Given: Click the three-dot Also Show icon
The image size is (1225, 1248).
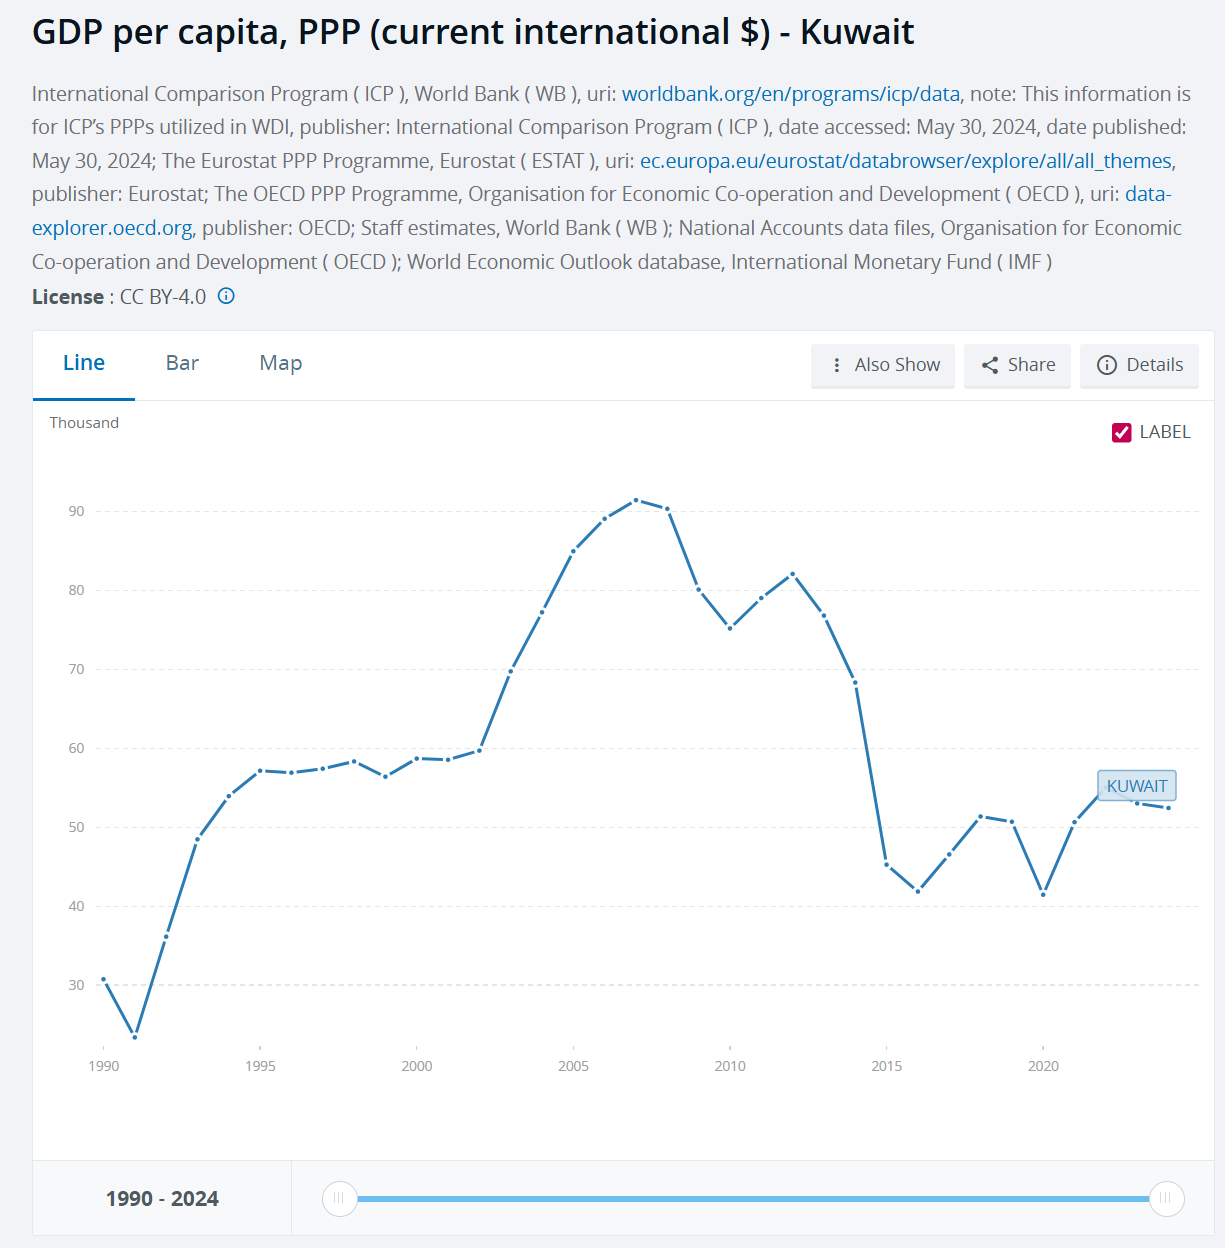Looking at the screenshot, I should point(837,366).
